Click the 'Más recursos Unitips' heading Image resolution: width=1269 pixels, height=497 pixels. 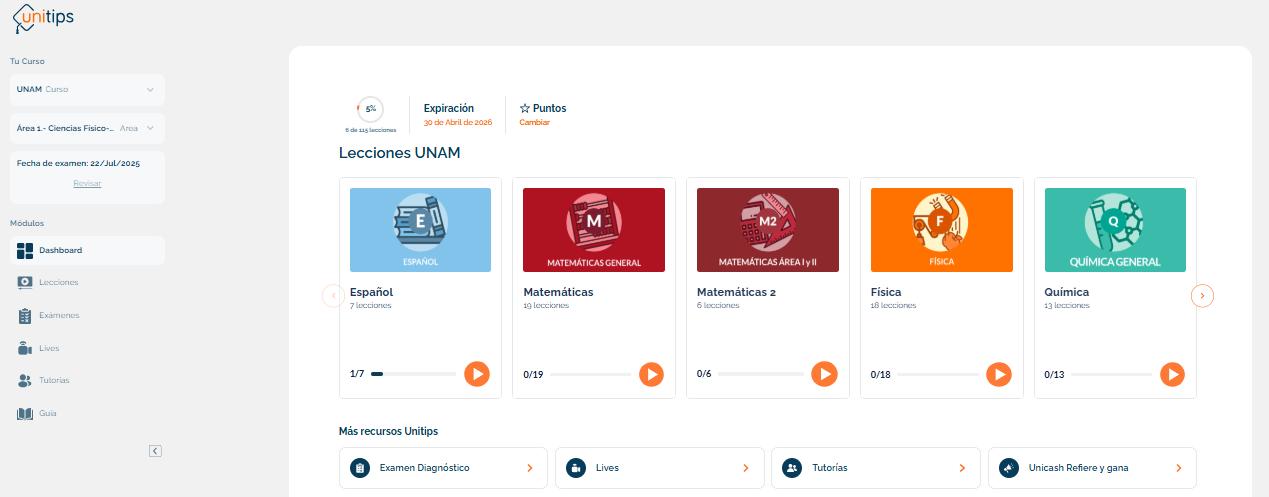click(x=388, y=431)
